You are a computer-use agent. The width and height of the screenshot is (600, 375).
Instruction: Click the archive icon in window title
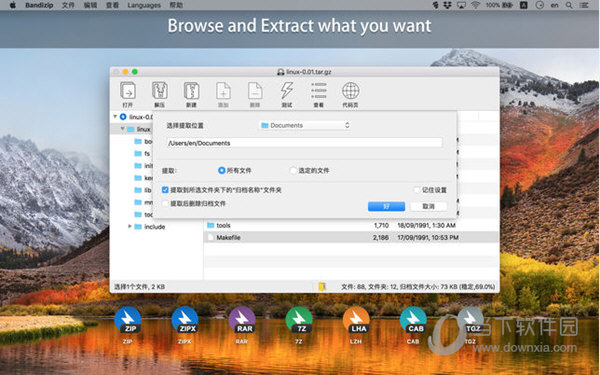[280, 72]
